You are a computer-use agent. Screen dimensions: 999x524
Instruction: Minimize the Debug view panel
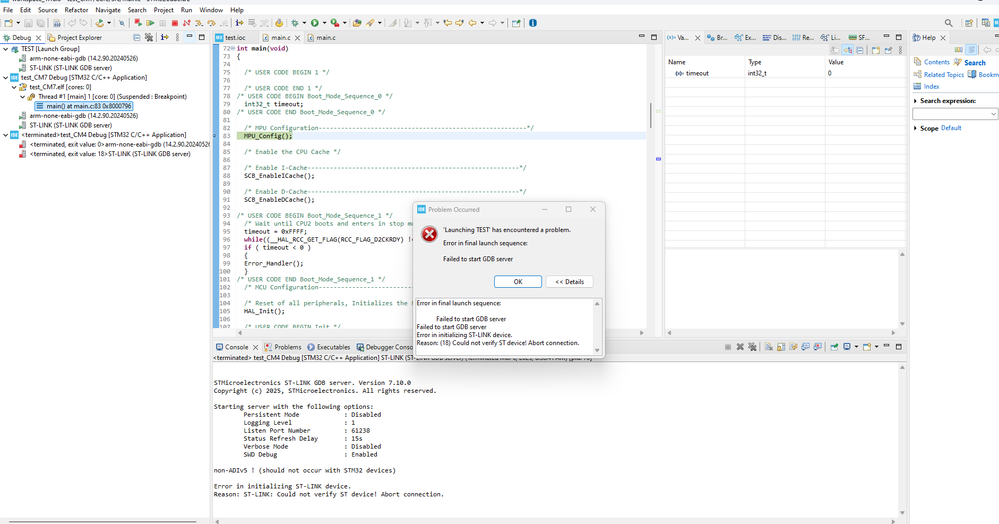coord(189,37)
